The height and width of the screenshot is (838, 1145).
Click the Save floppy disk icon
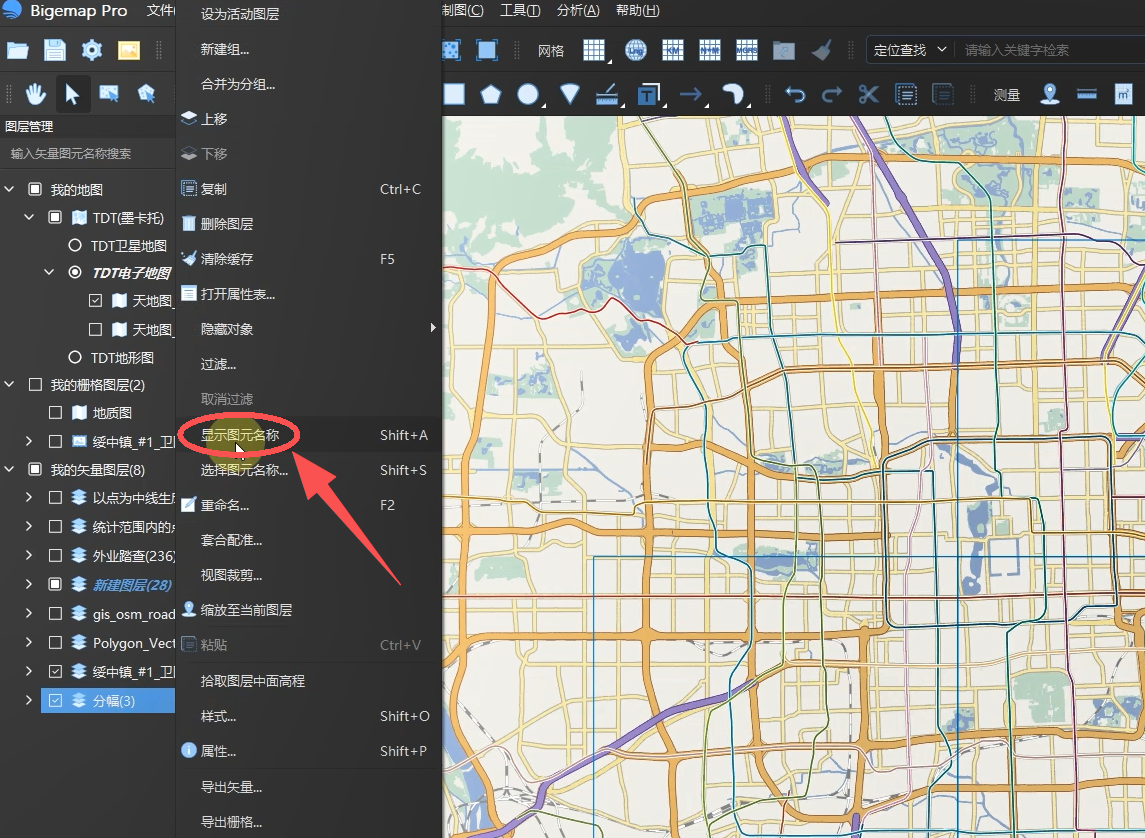point(55,50)
